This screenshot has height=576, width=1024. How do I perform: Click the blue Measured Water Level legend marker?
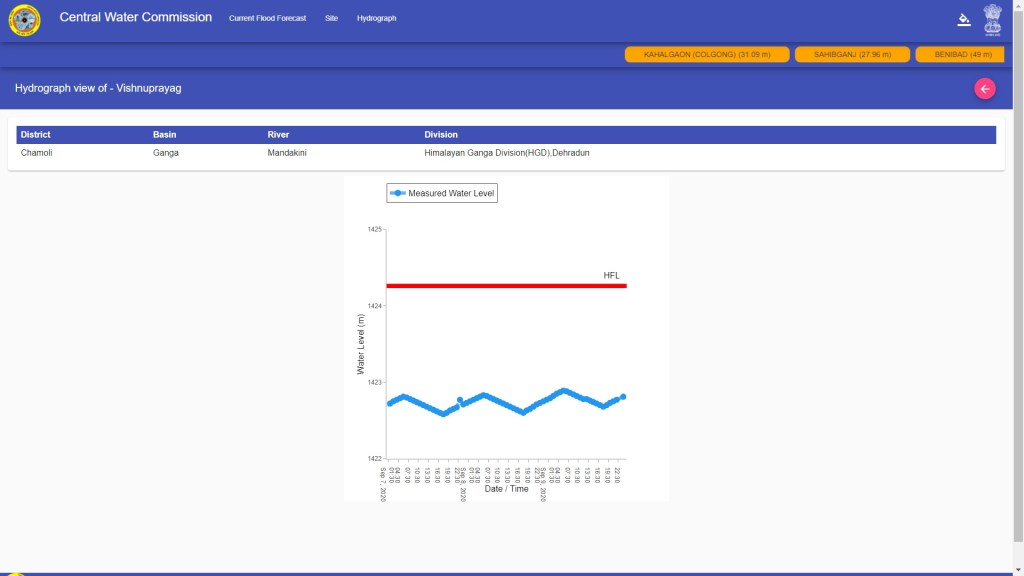(x=398, y=193)
